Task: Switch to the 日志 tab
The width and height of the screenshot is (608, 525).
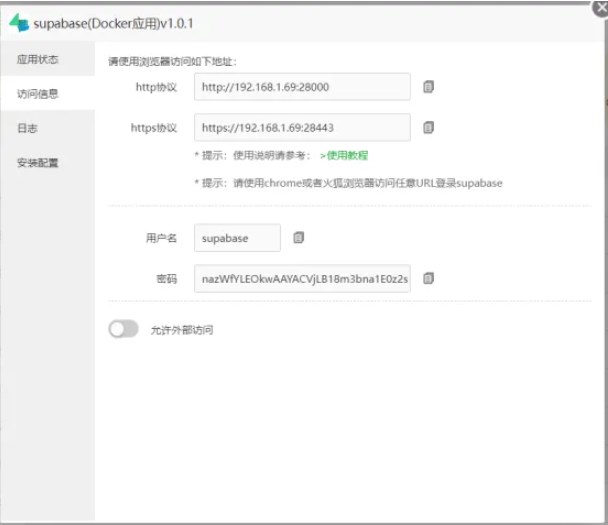Action: tap(48, 128)
